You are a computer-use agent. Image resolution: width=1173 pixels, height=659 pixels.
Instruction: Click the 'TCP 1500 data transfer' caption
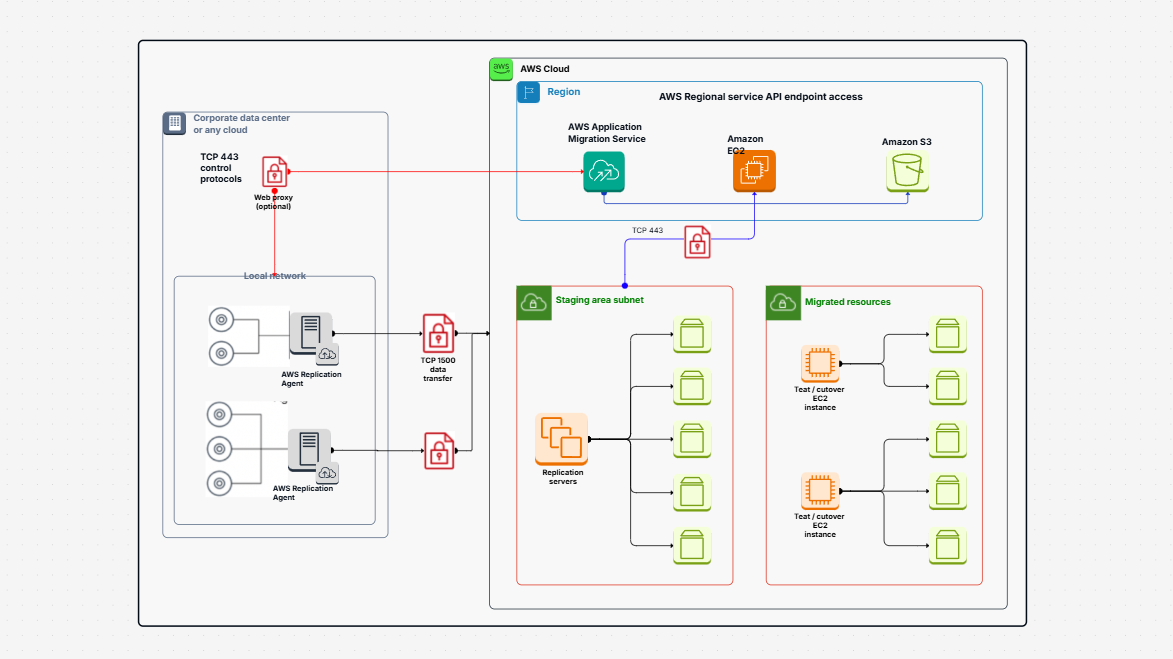pyautogui.click(x=438, y=370)
